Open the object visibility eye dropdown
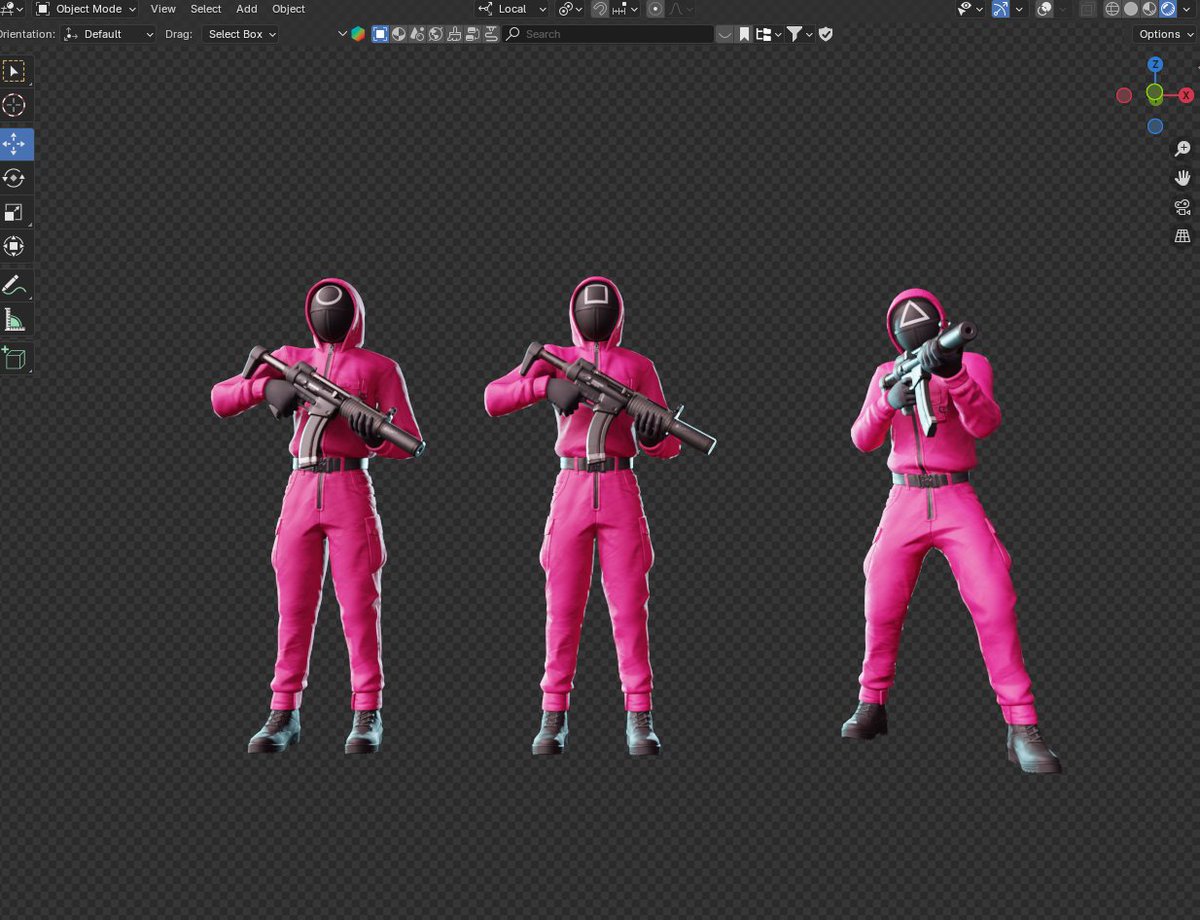Screen dimensions: 1200x920 [x=970, y=9]
